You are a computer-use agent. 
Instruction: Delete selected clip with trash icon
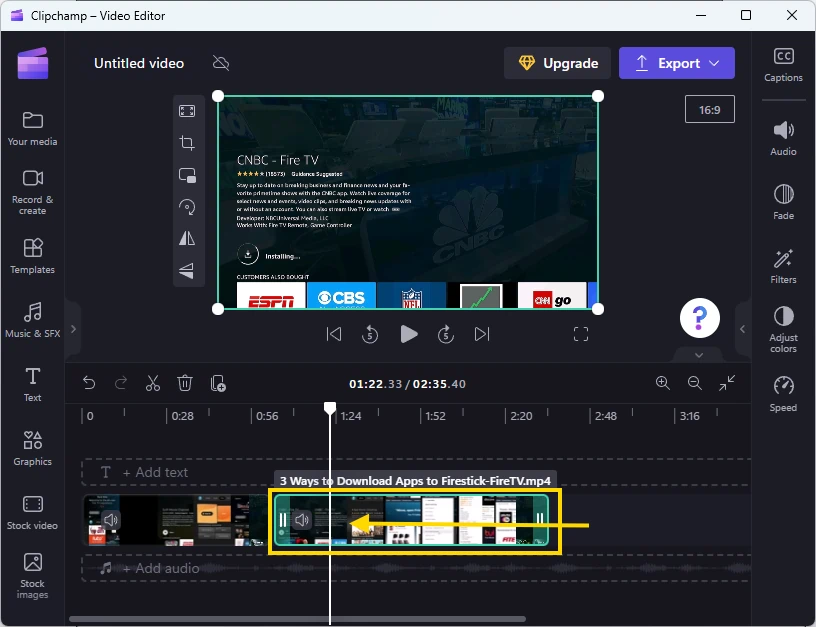(185, 383)
